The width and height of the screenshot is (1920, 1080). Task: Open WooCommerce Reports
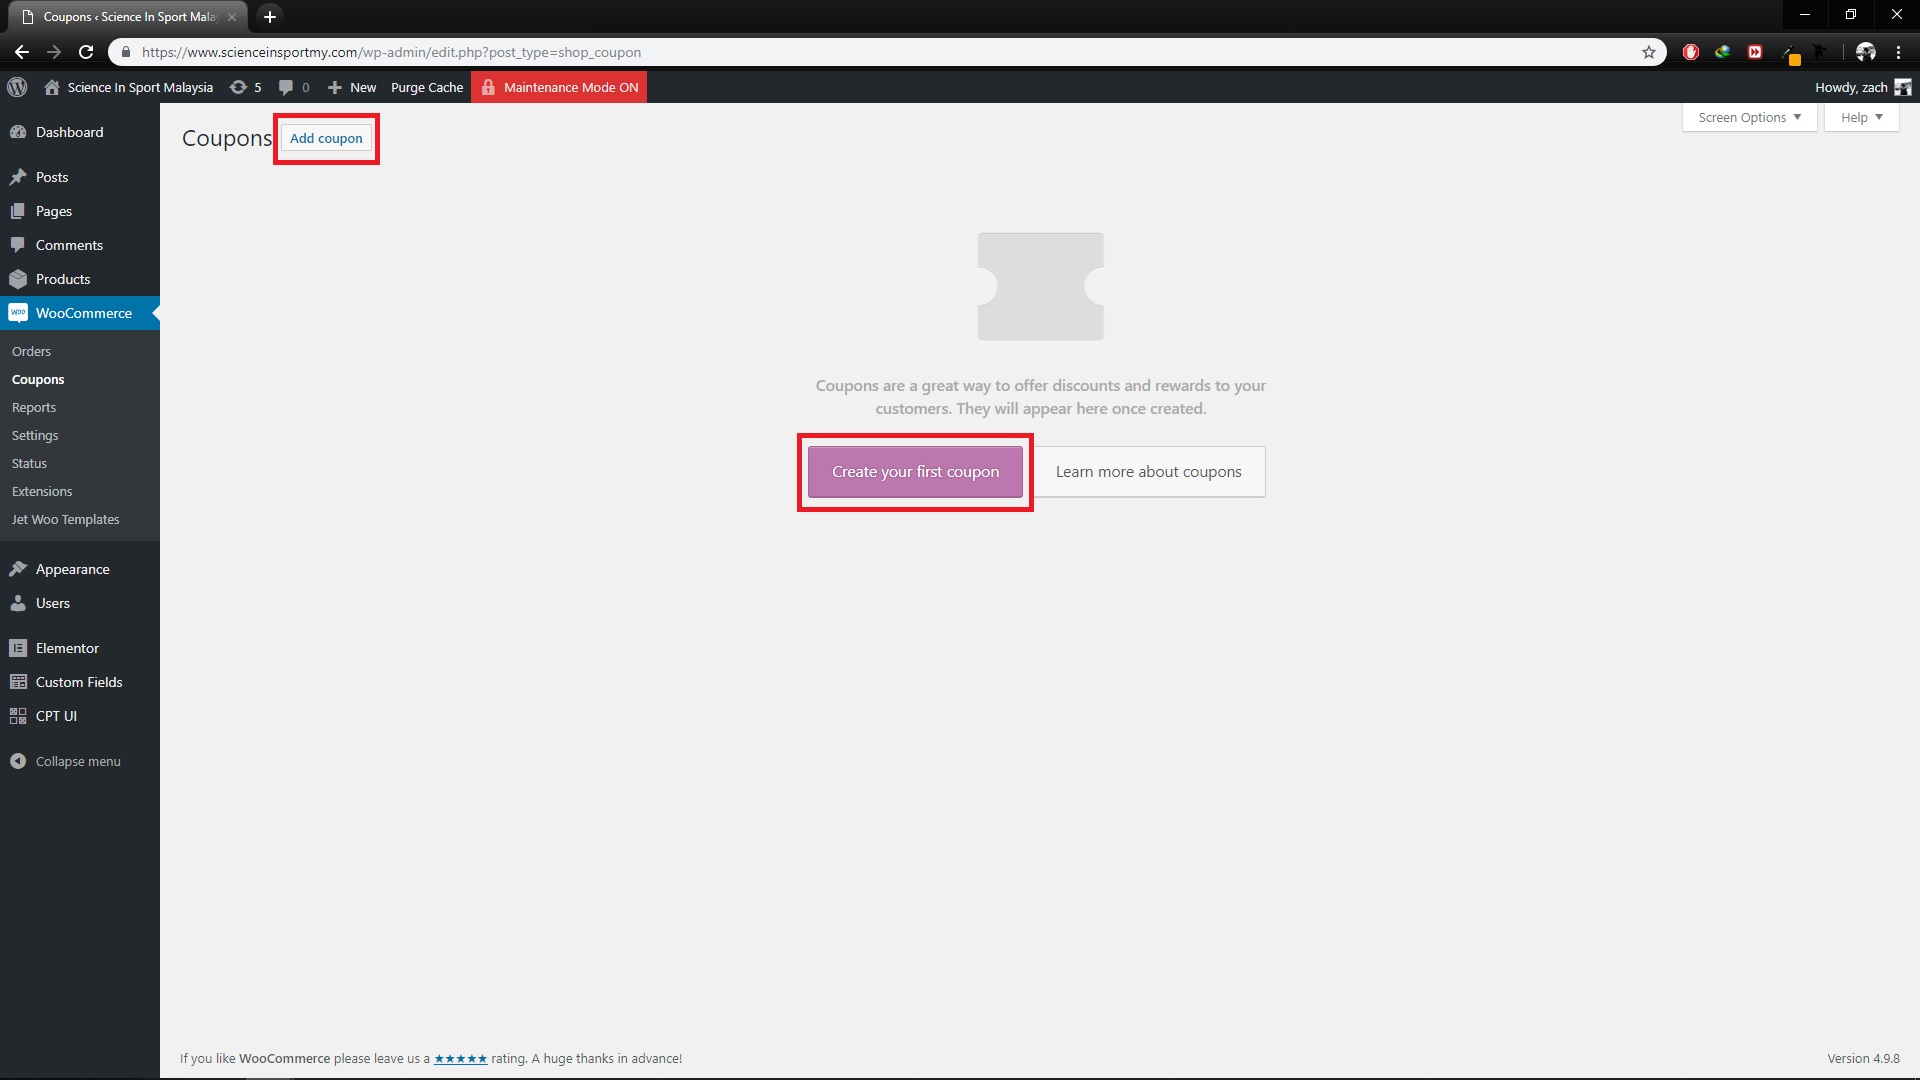pos(34,407)
